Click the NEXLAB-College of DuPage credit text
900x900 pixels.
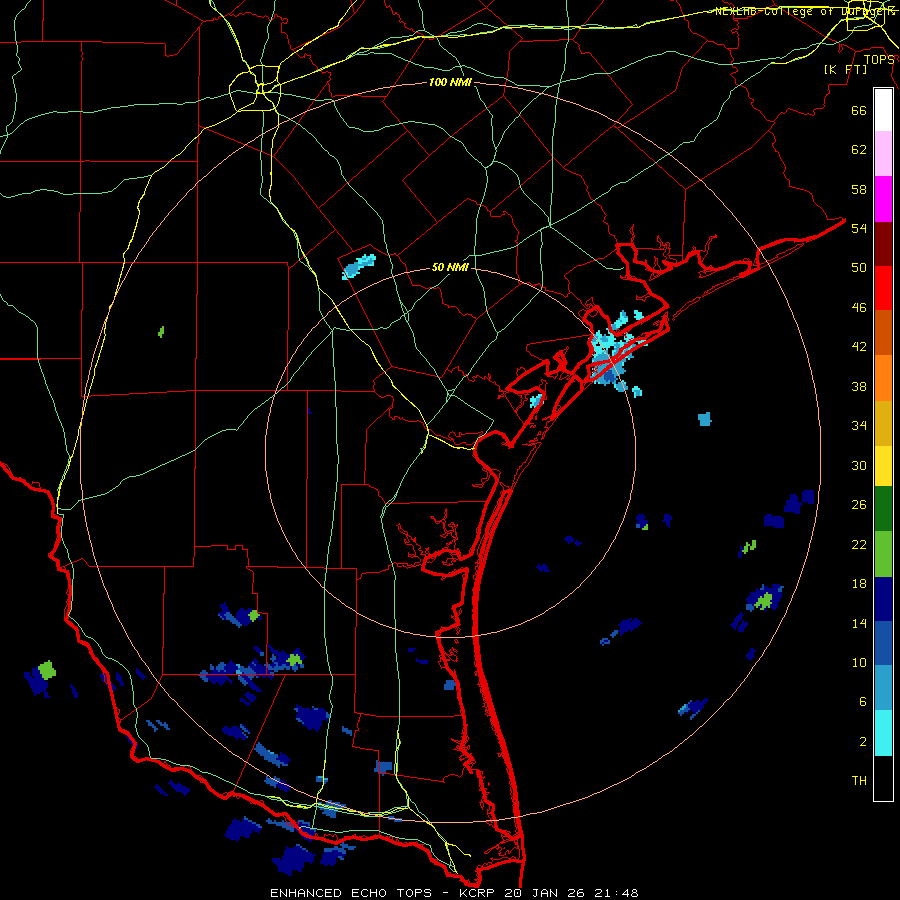[804, 11]
